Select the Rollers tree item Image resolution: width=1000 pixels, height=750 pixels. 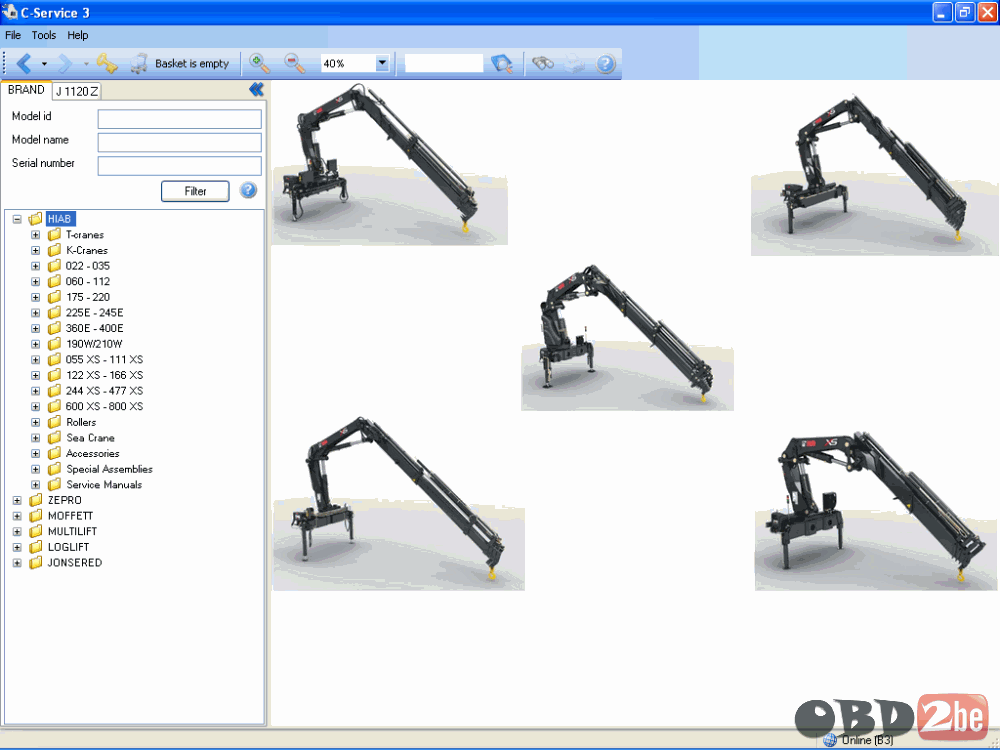coord(81,422)
